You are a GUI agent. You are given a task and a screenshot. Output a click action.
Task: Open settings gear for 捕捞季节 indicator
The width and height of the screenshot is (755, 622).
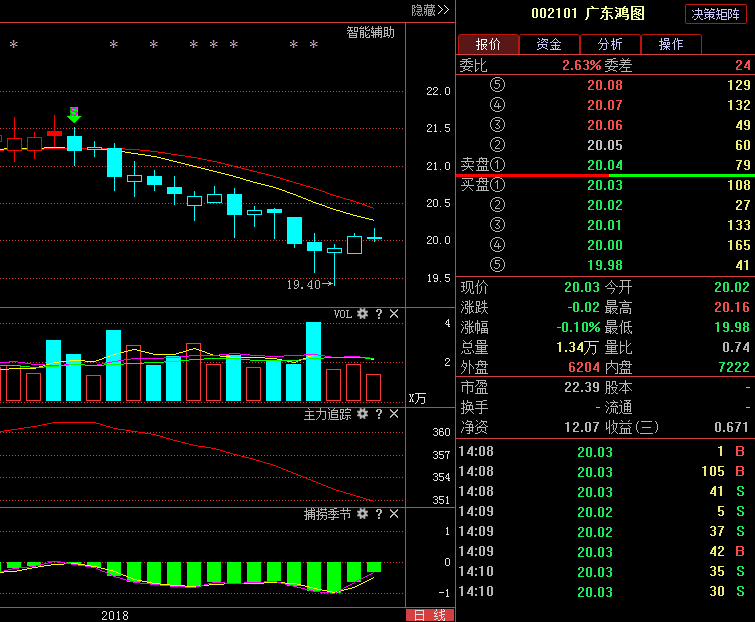point(363,513)
